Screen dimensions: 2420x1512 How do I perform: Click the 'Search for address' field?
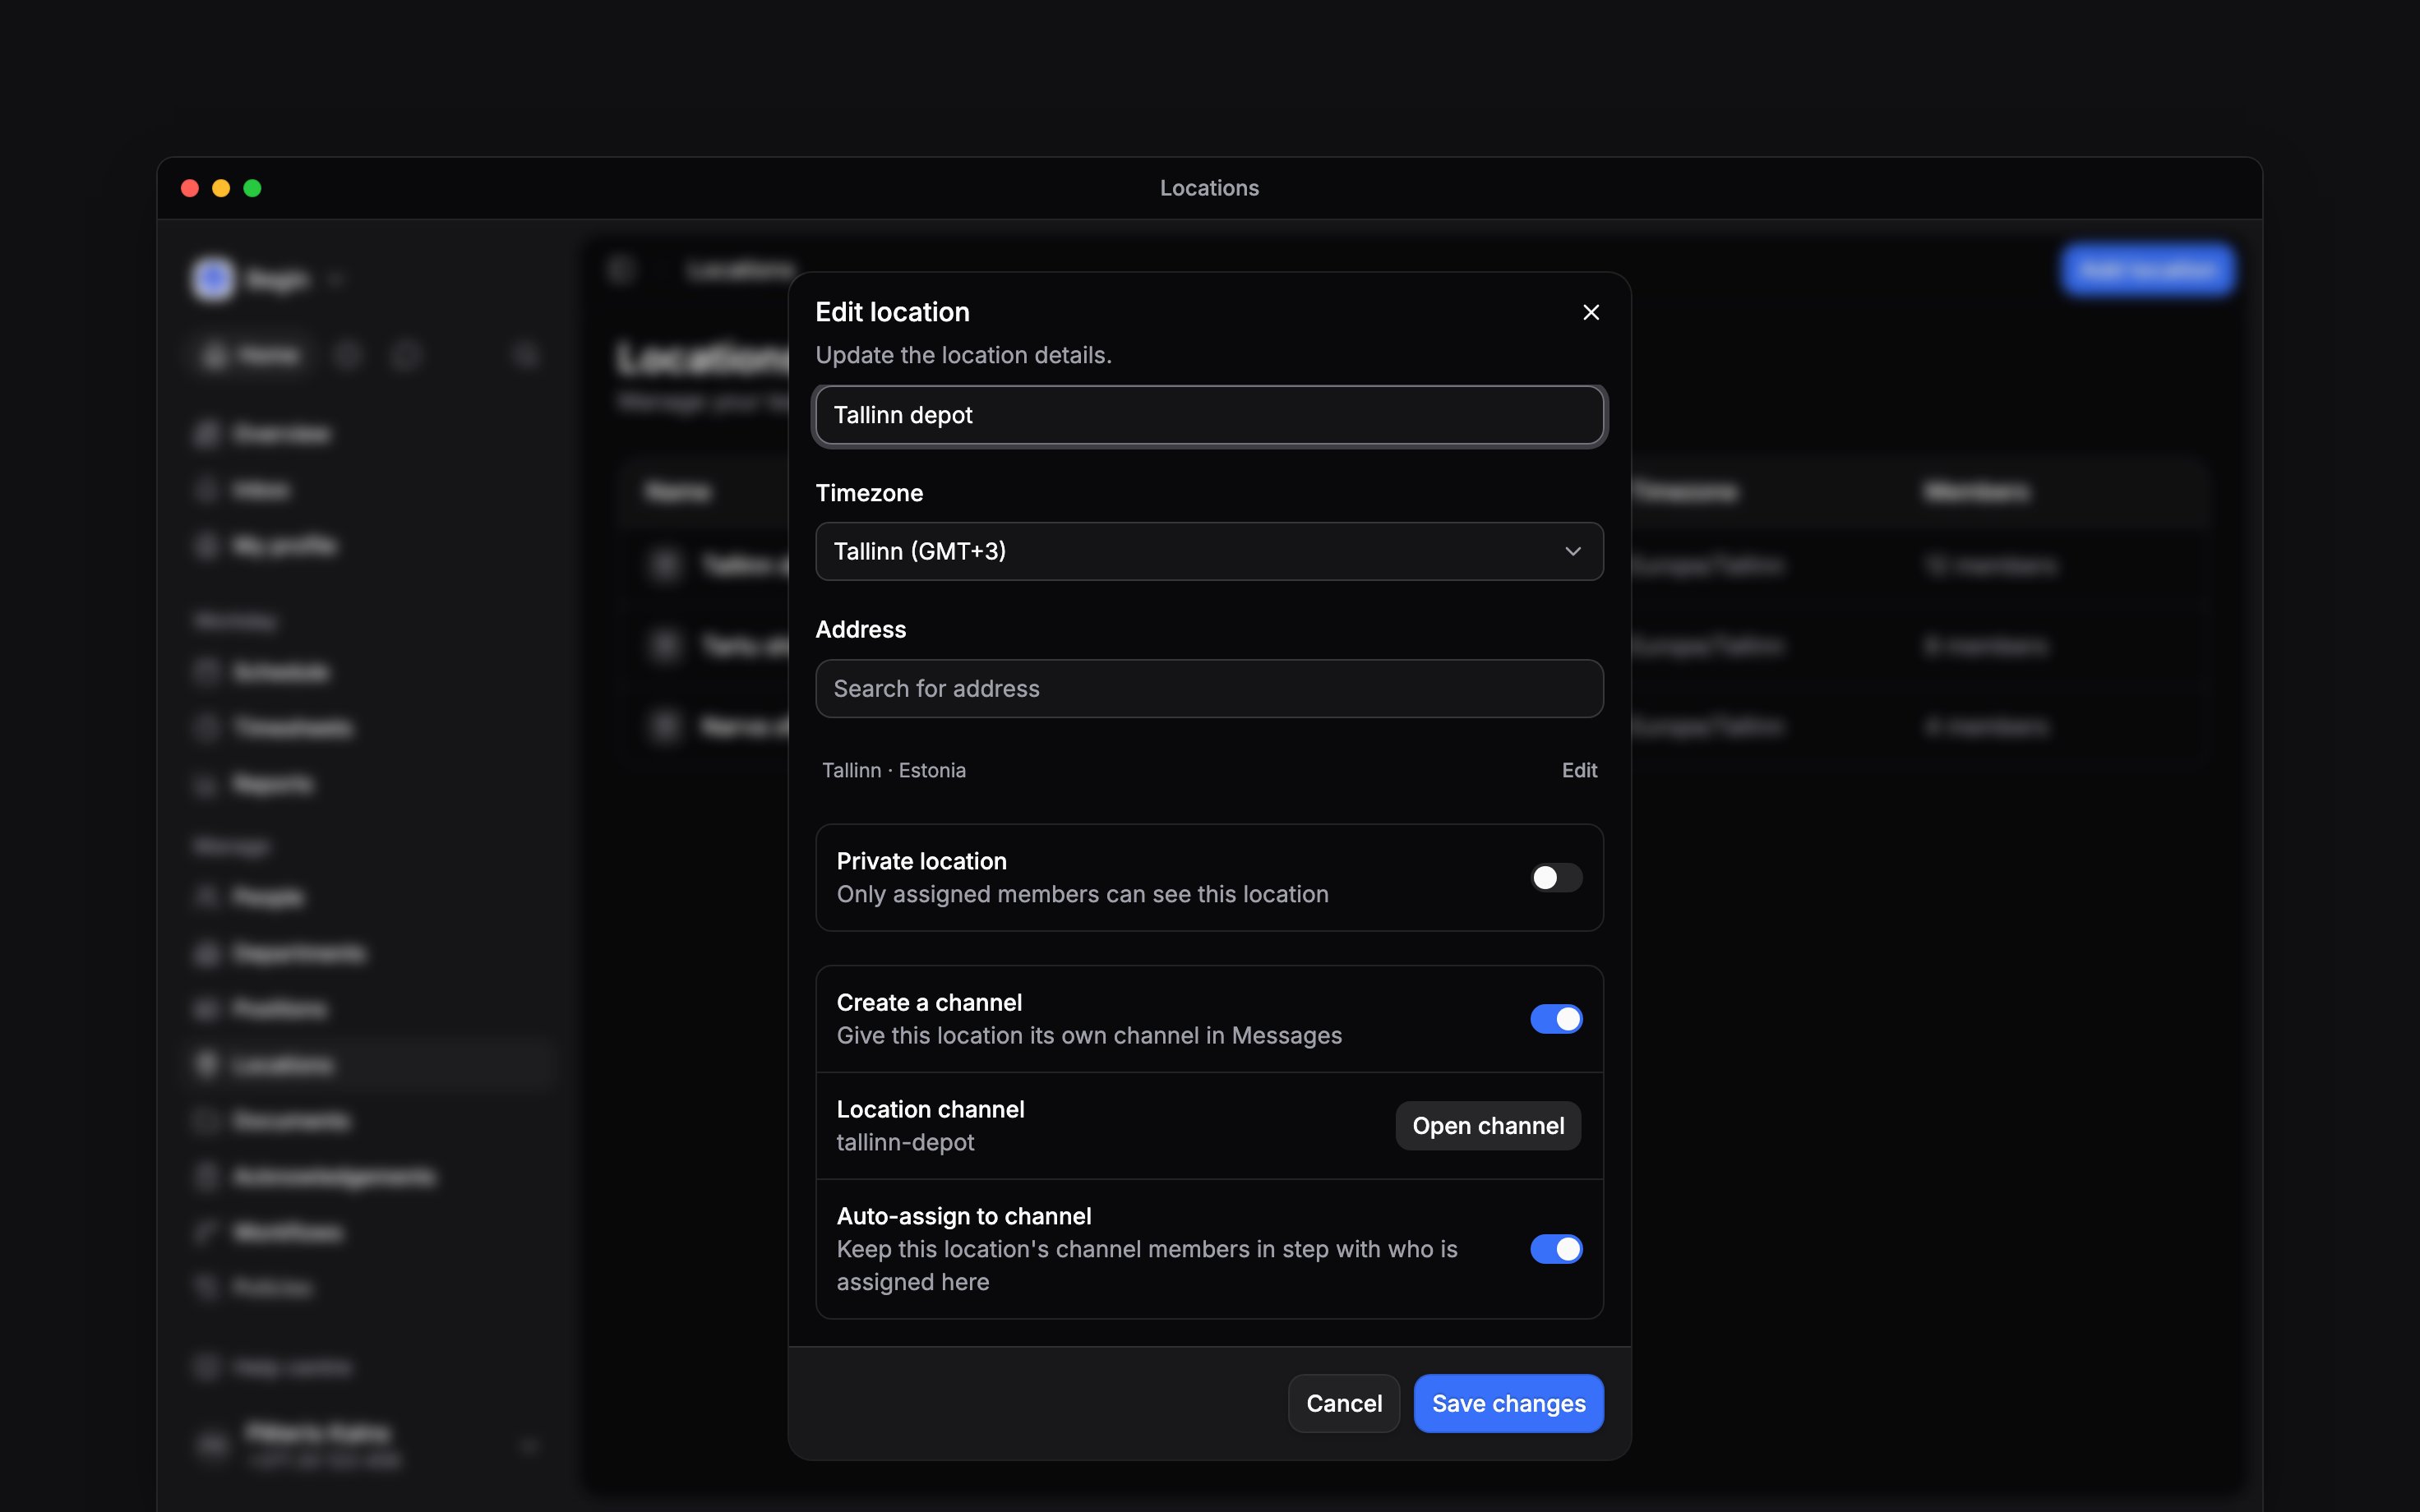[1209, 688]
